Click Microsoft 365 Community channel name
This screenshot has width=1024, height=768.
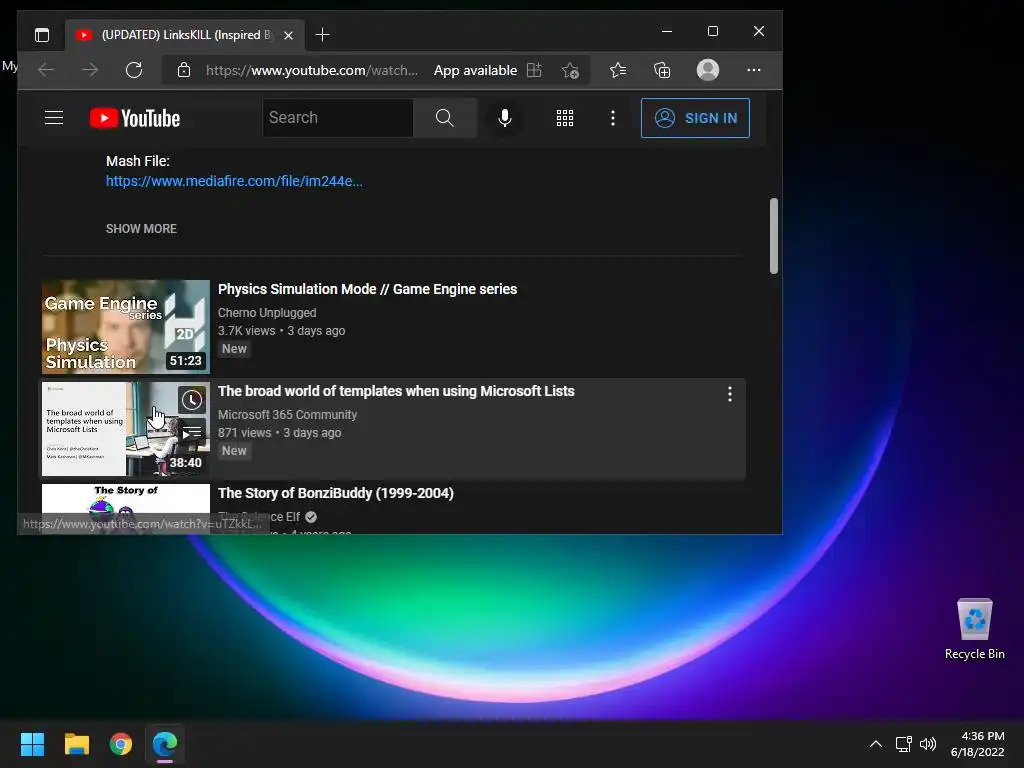tap(287, 415)
